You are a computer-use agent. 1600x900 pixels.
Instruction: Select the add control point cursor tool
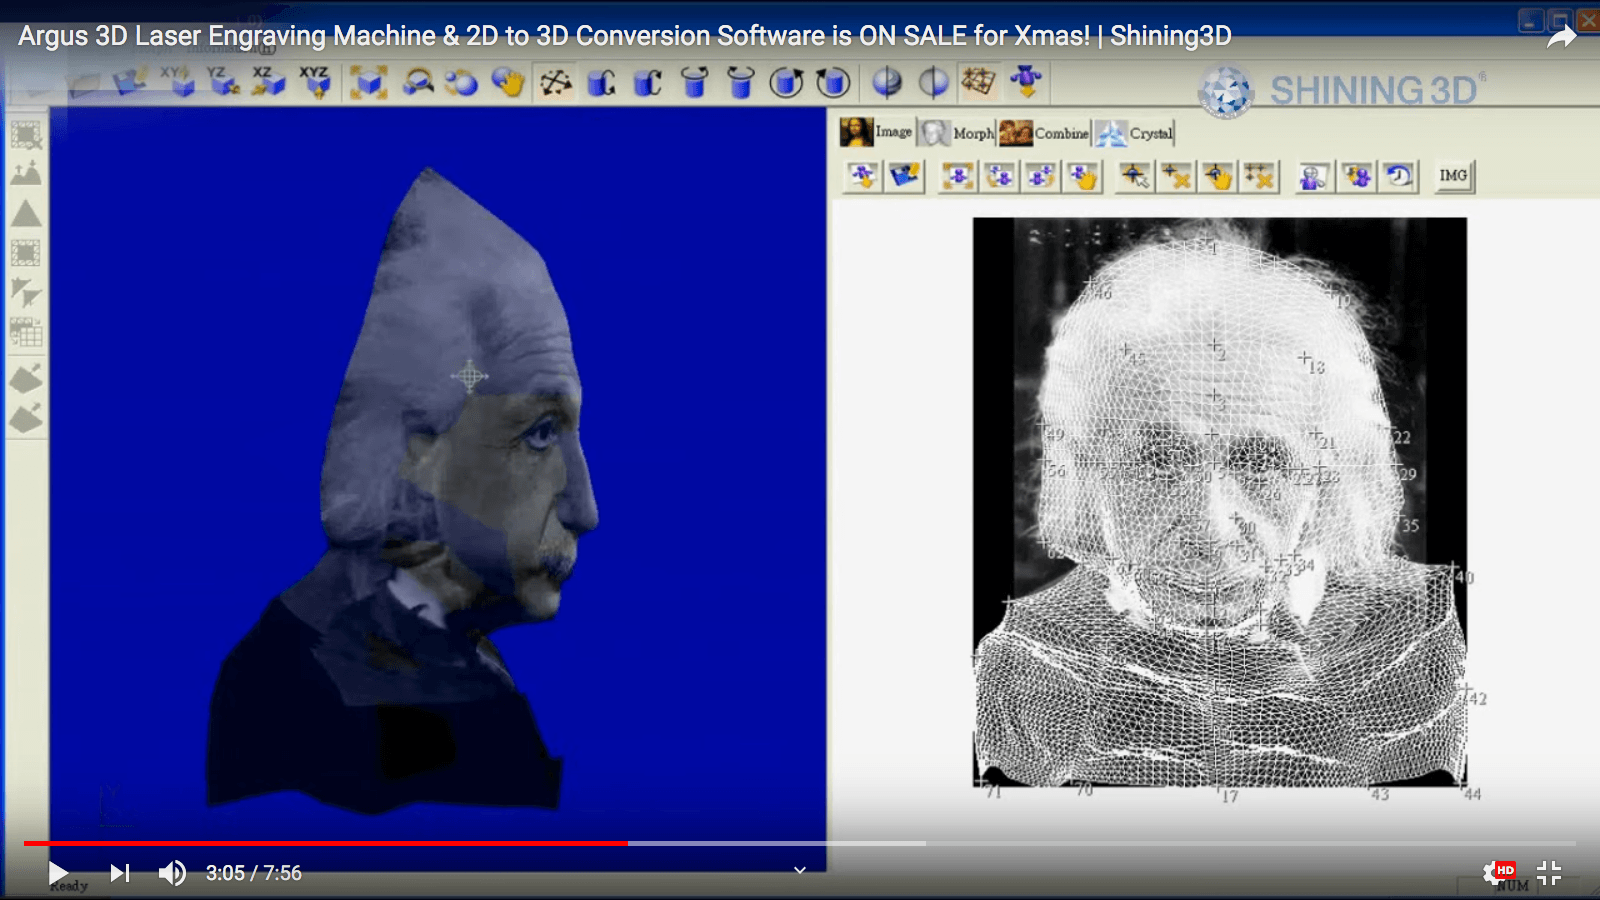tap(1134, 176)
